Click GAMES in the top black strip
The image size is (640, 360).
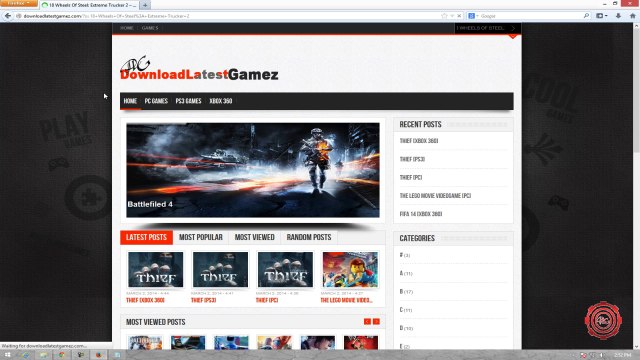pos(150,28)
